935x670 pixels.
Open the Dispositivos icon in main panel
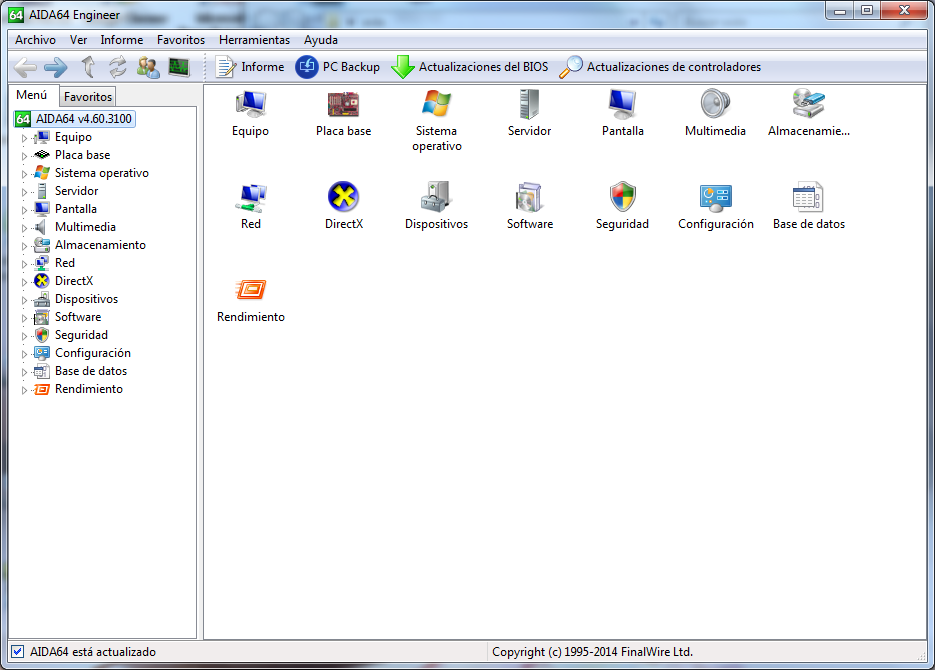pos(436,197)
